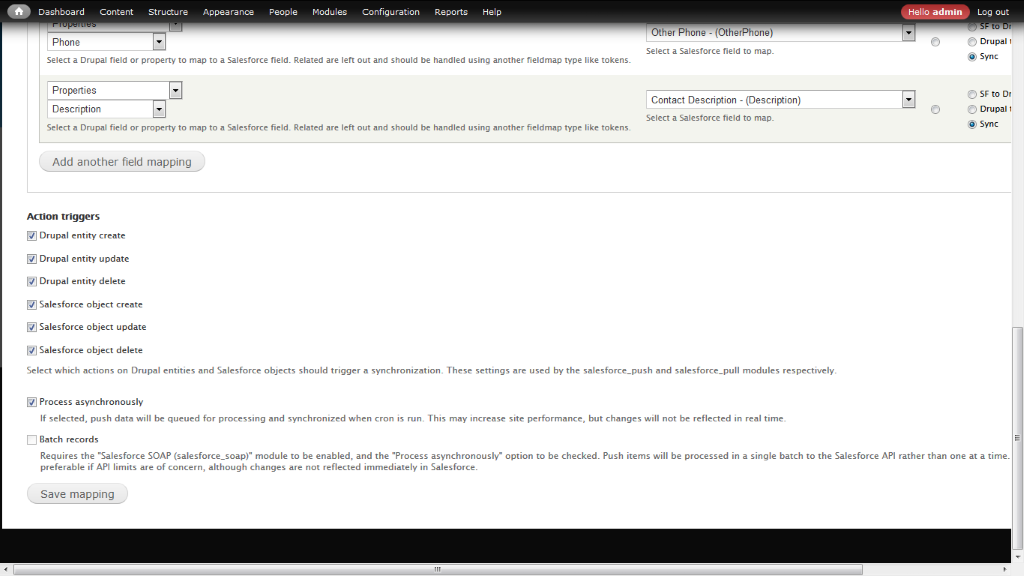Click horizontal scrollbar left arrow
Image resolution: width=1024 pixels, height=576 pixels.
click(6, 569)
